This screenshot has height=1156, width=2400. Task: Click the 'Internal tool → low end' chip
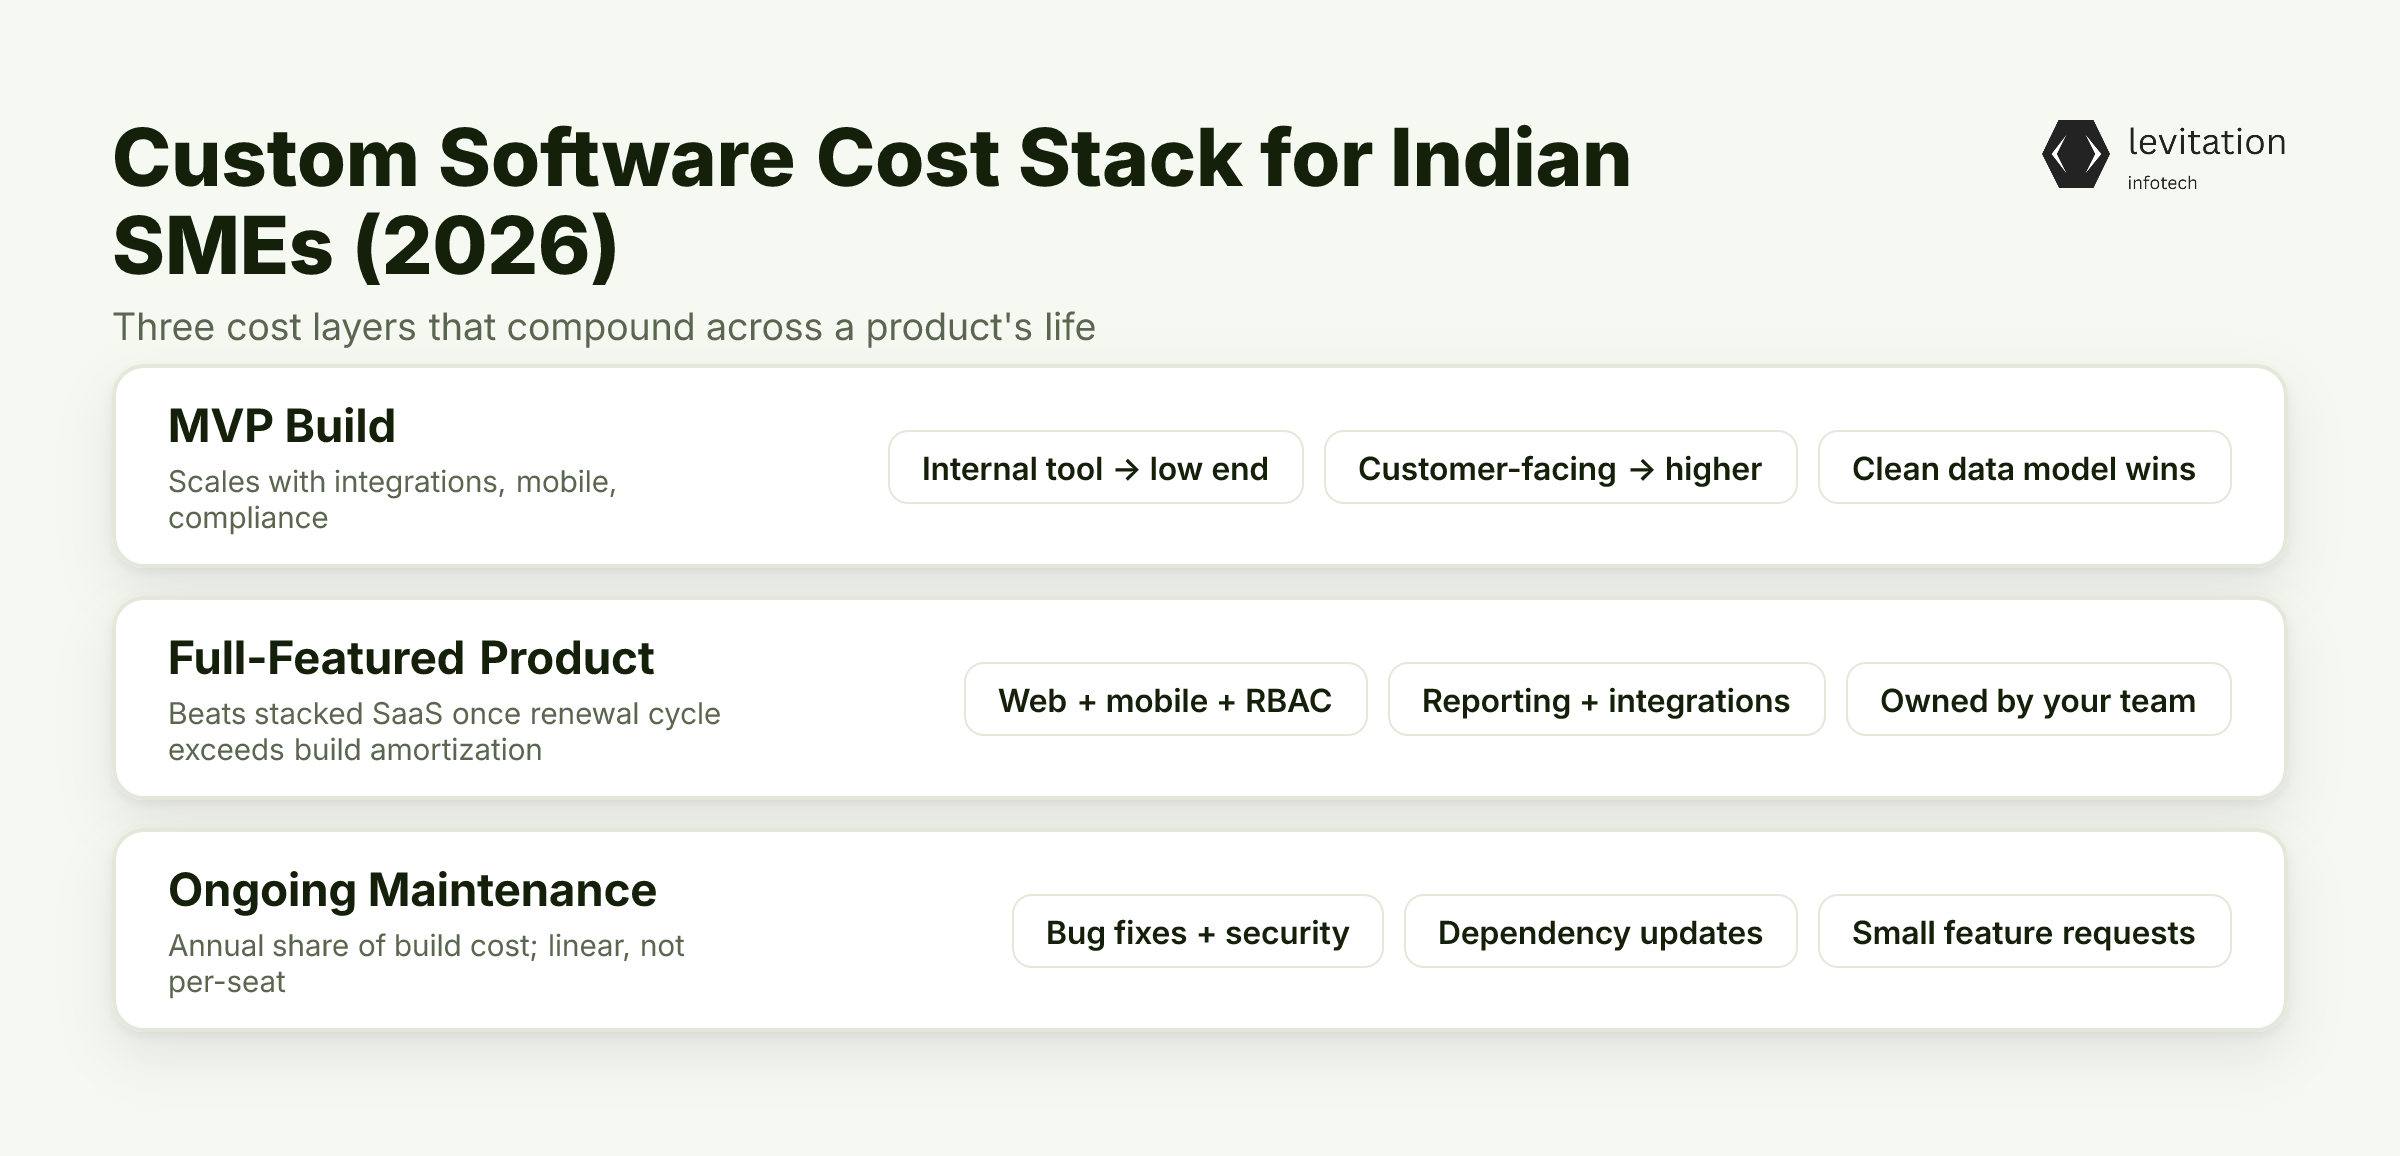1095,468
